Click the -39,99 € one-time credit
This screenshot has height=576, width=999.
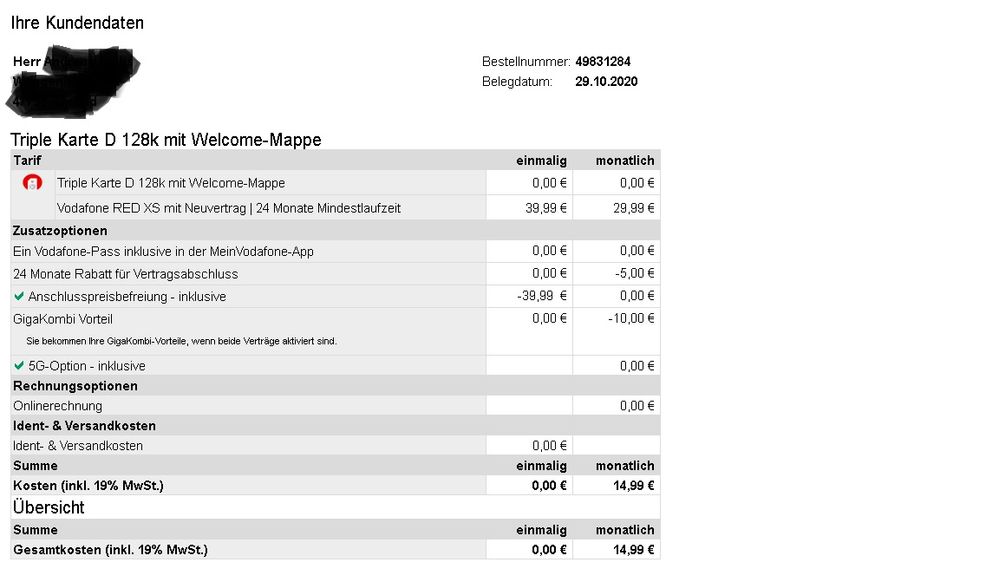(x=542, y=296)
